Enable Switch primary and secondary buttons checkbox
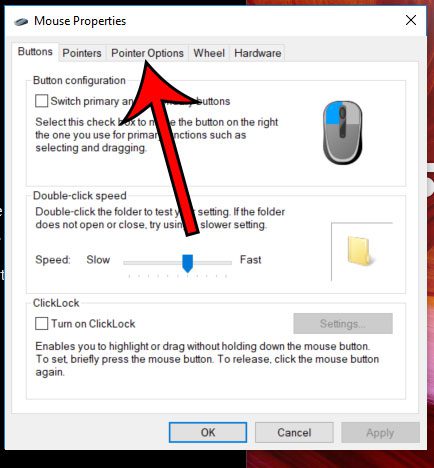The height and width of the screenshot is (468, 434). (41, 101)
